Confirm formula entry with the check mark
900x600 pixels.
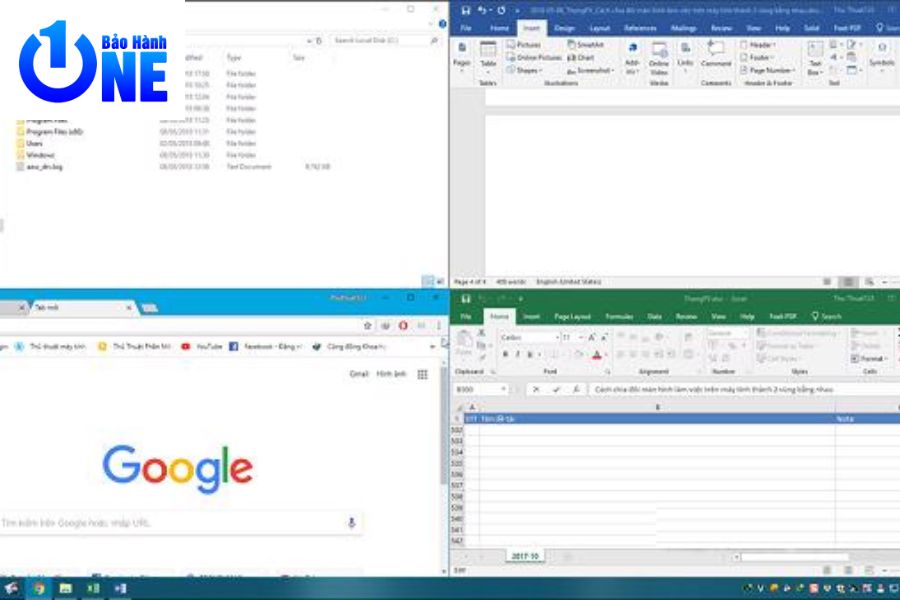click(x=556, y=389)
